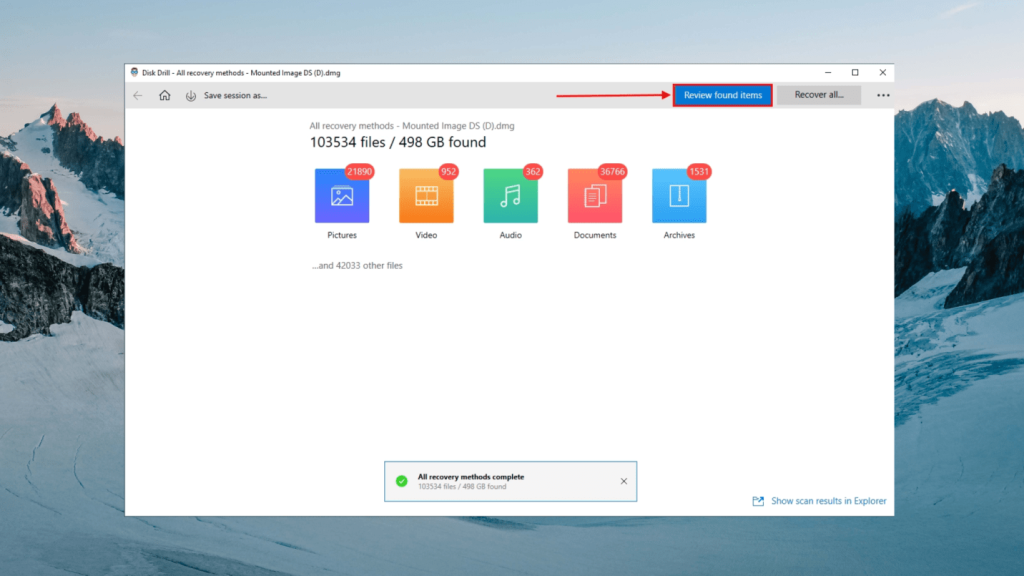Open the Archives category tile

pyautogui.click(x=679, y=197)
